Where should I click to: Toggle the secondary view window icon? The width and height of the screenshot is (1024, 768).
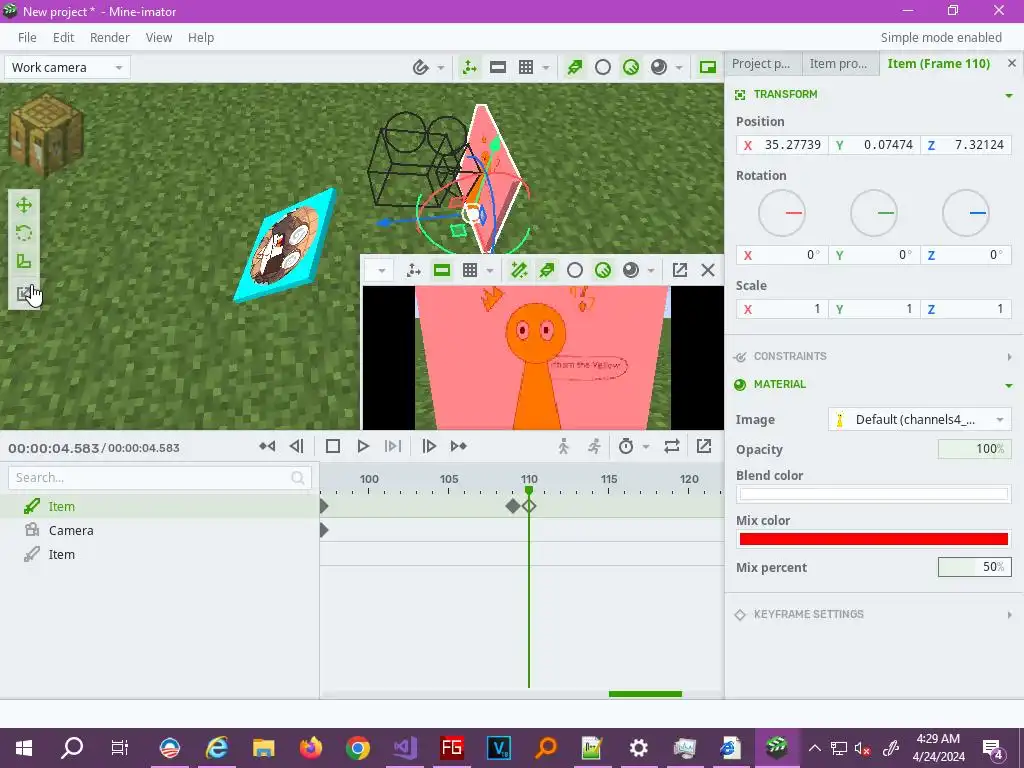click(x=708, y=67)
